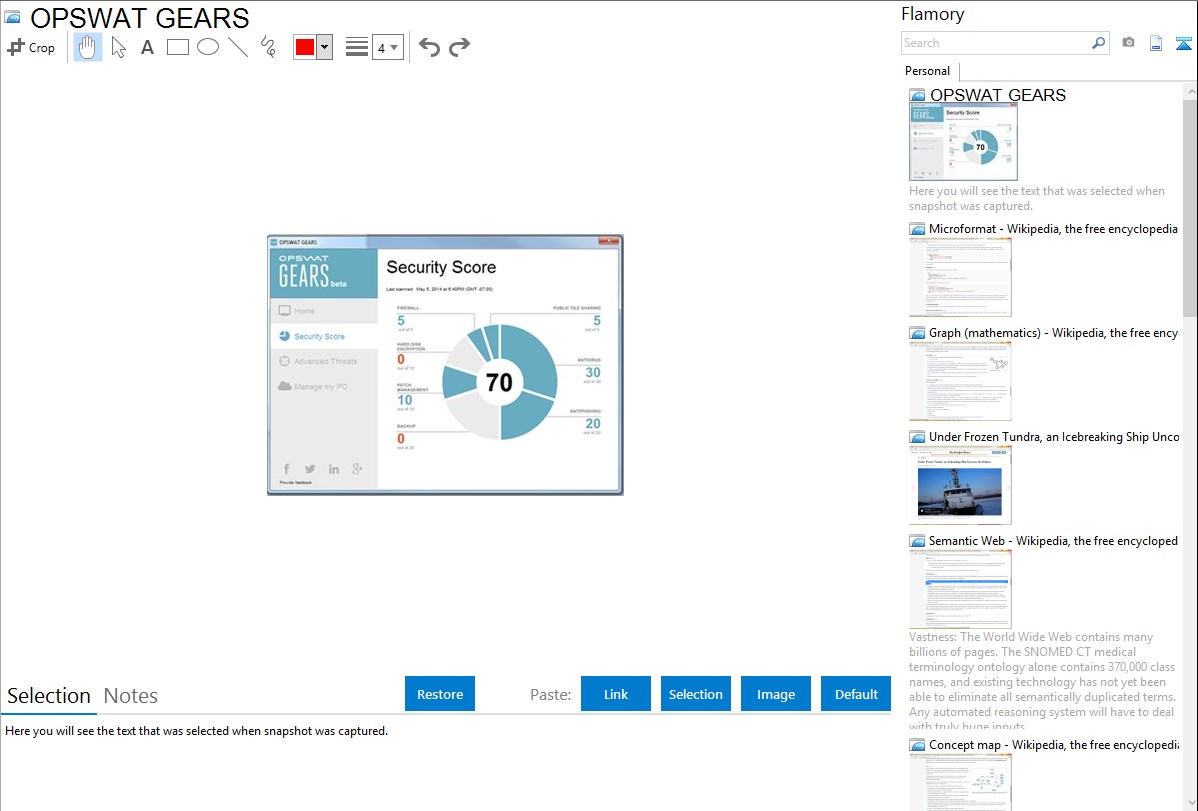Click sidebar scrollbar down arrow
The width and height of the screenshot is (1198, 811).
tap(1190, 803)
